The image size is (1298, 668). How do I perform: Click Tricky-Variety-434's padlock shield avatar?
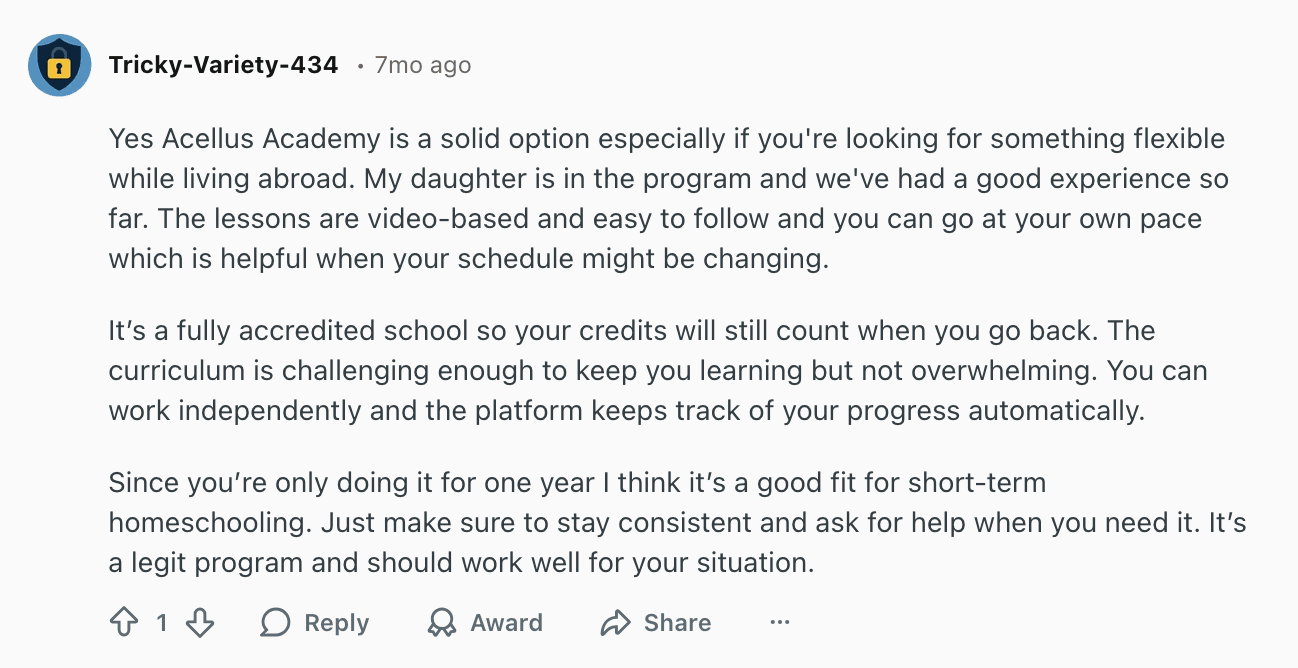point(60,65)
